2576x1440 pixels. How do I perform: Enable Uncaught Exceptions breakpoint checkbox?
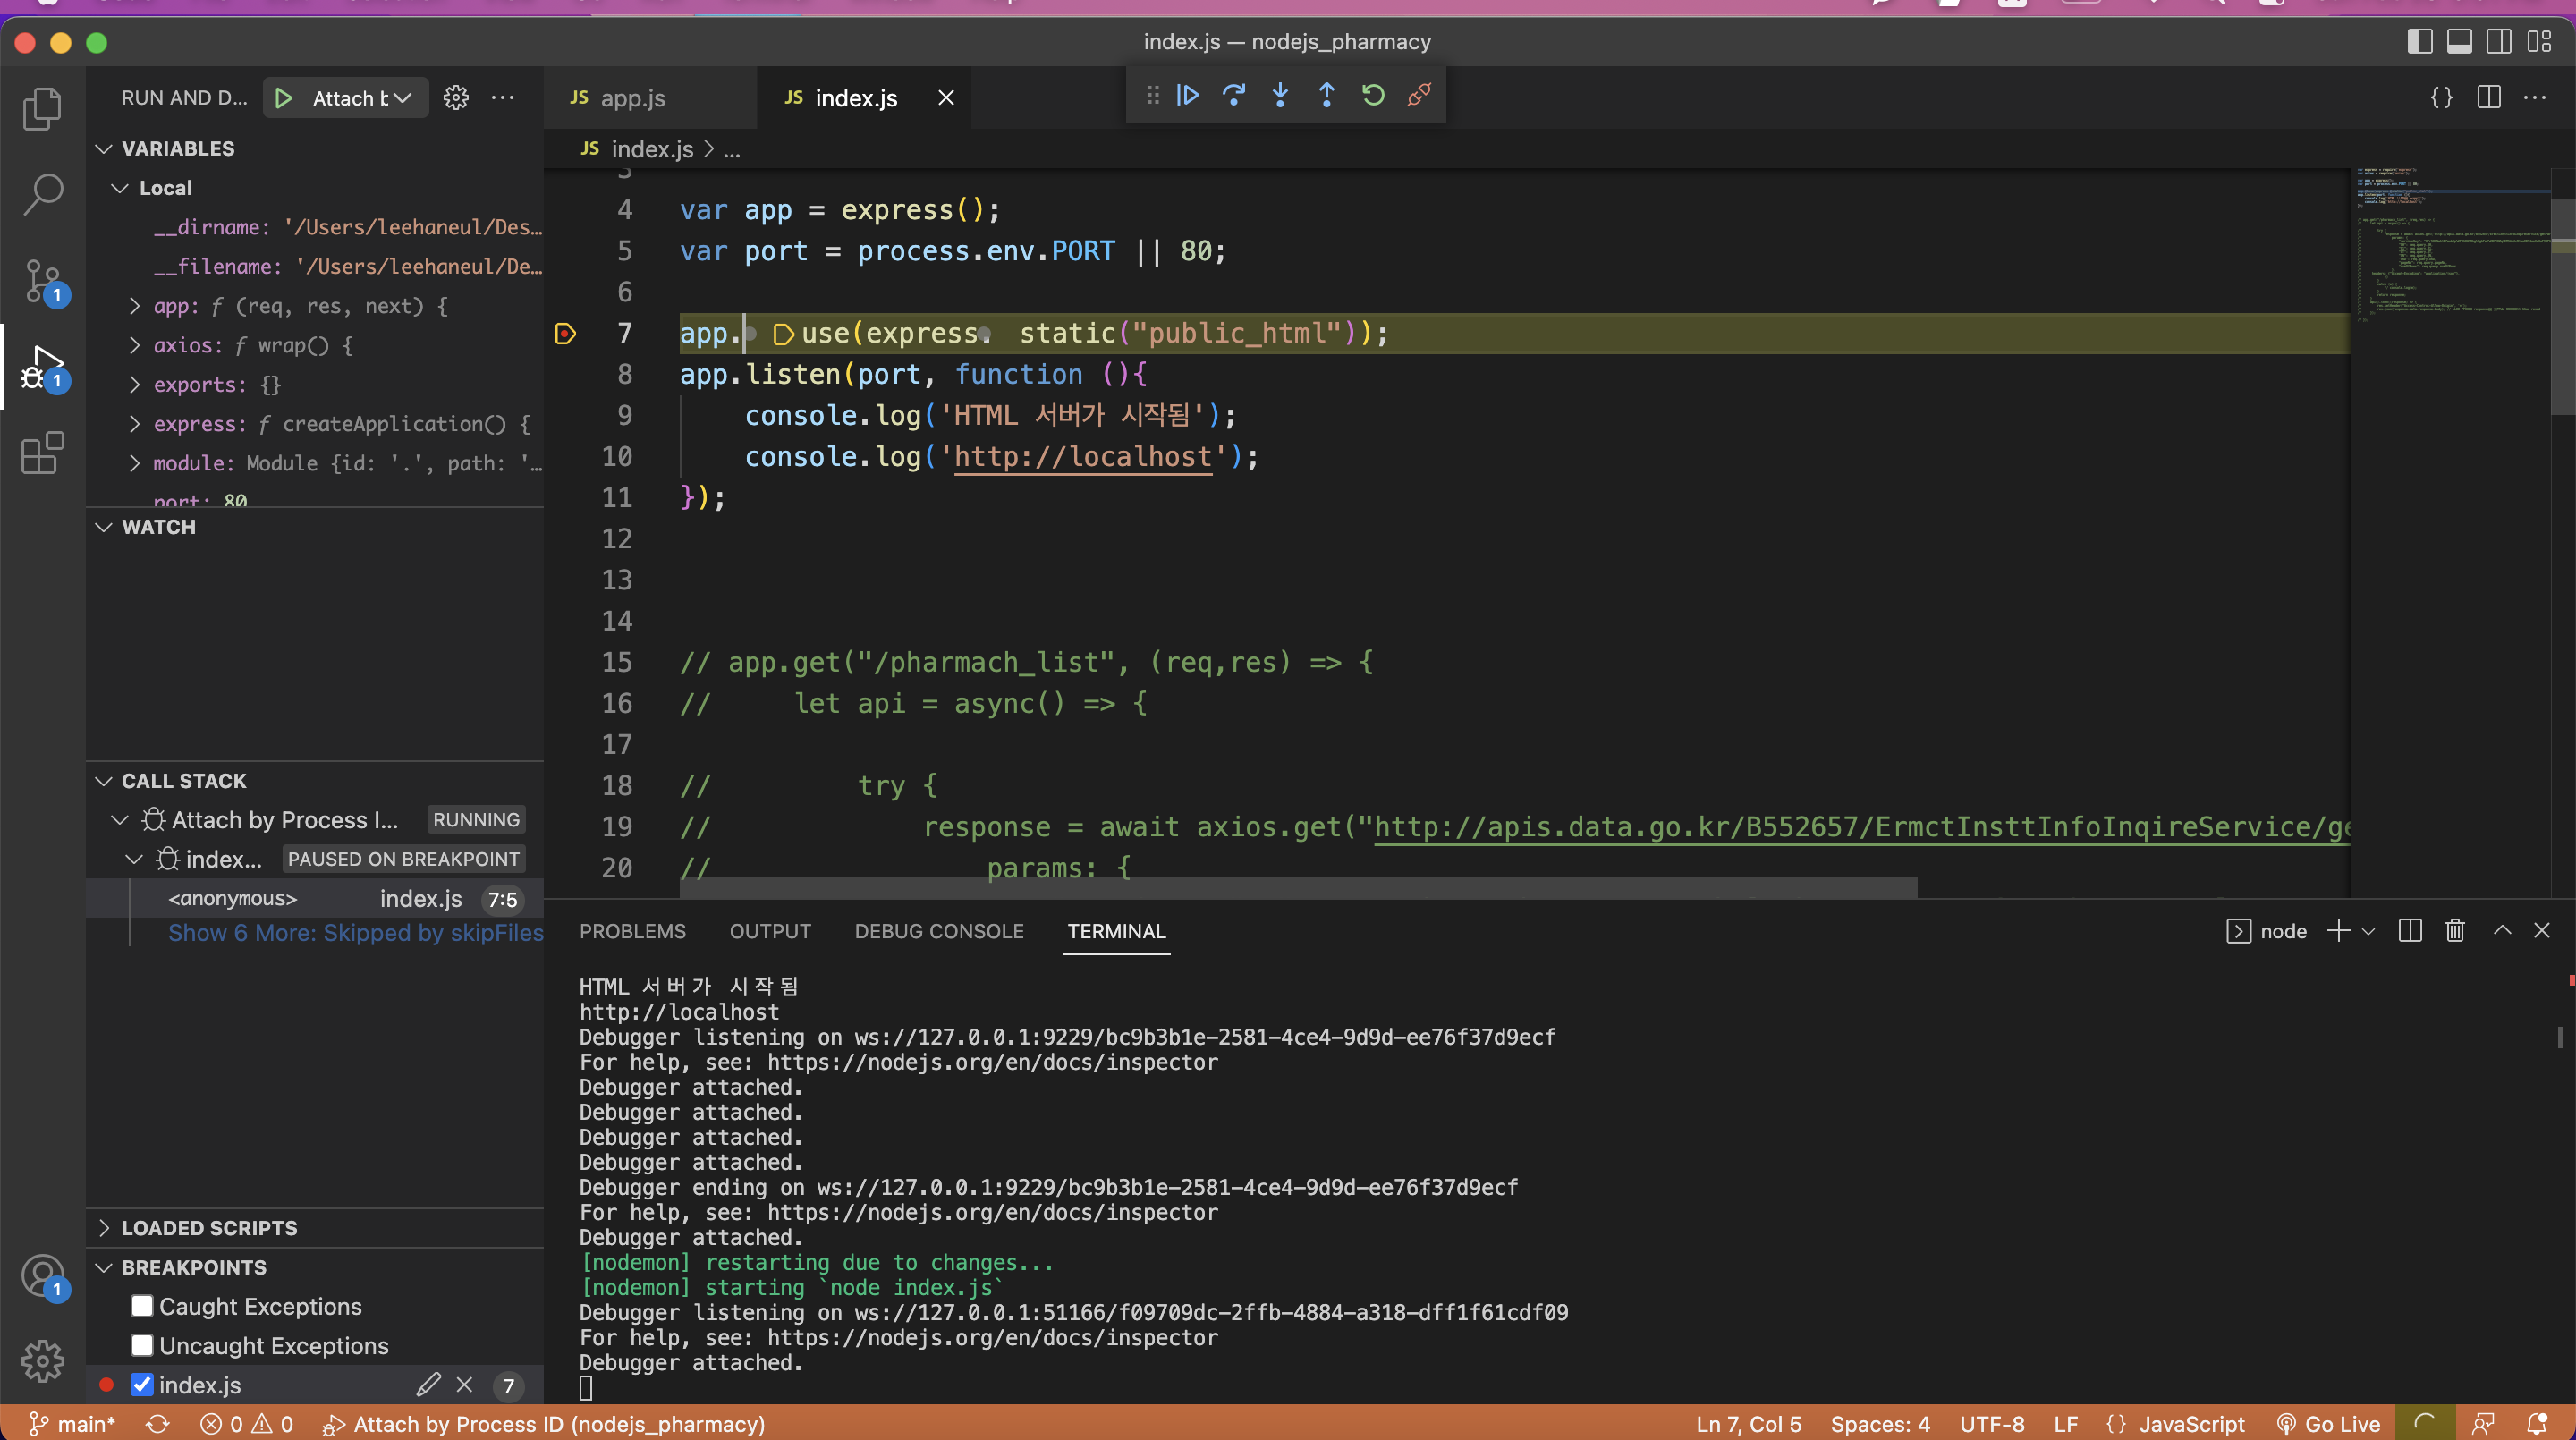142,1345
